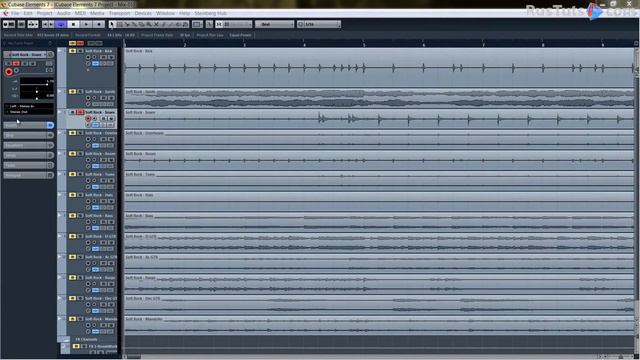Mute the Soft Rock - Synth track
The image size is (640, 360).
73,92
